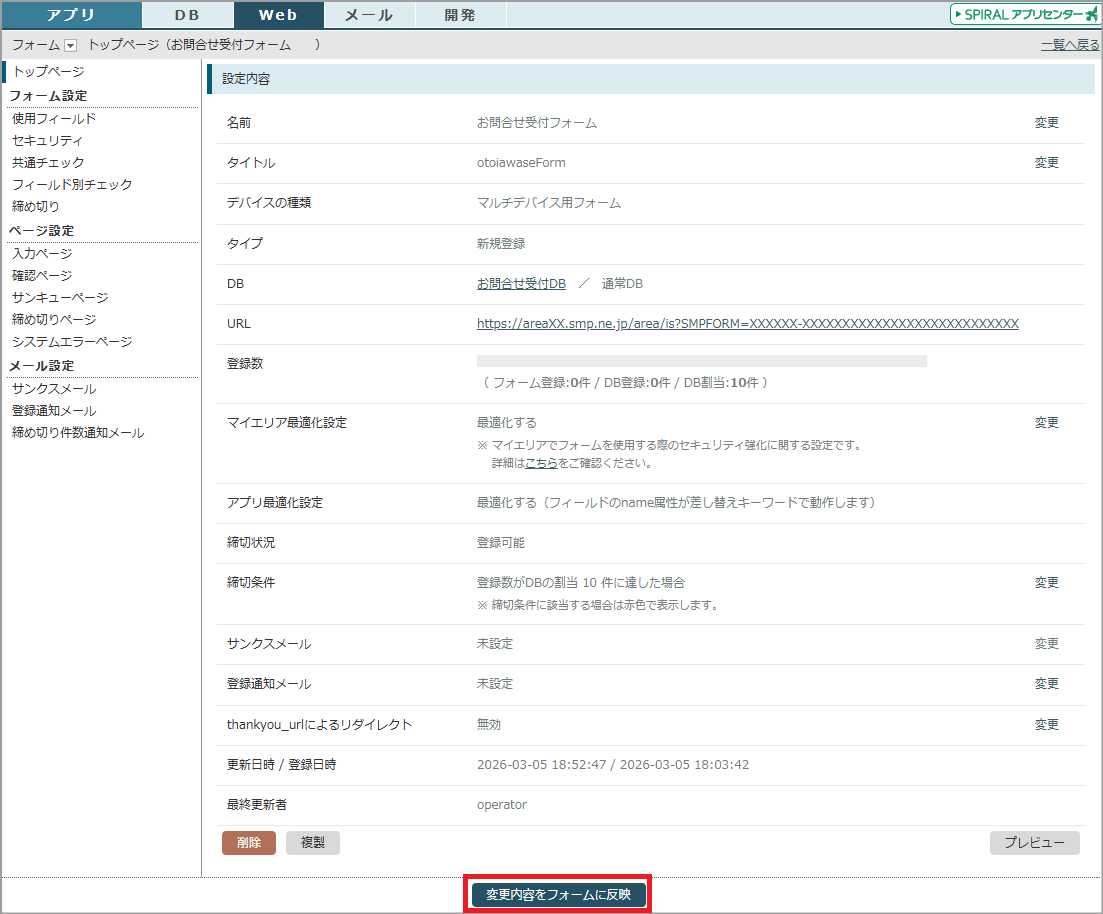Click 変更 for マイエリア最適化設定
1103x914 pixels.
pos(1046,423)
